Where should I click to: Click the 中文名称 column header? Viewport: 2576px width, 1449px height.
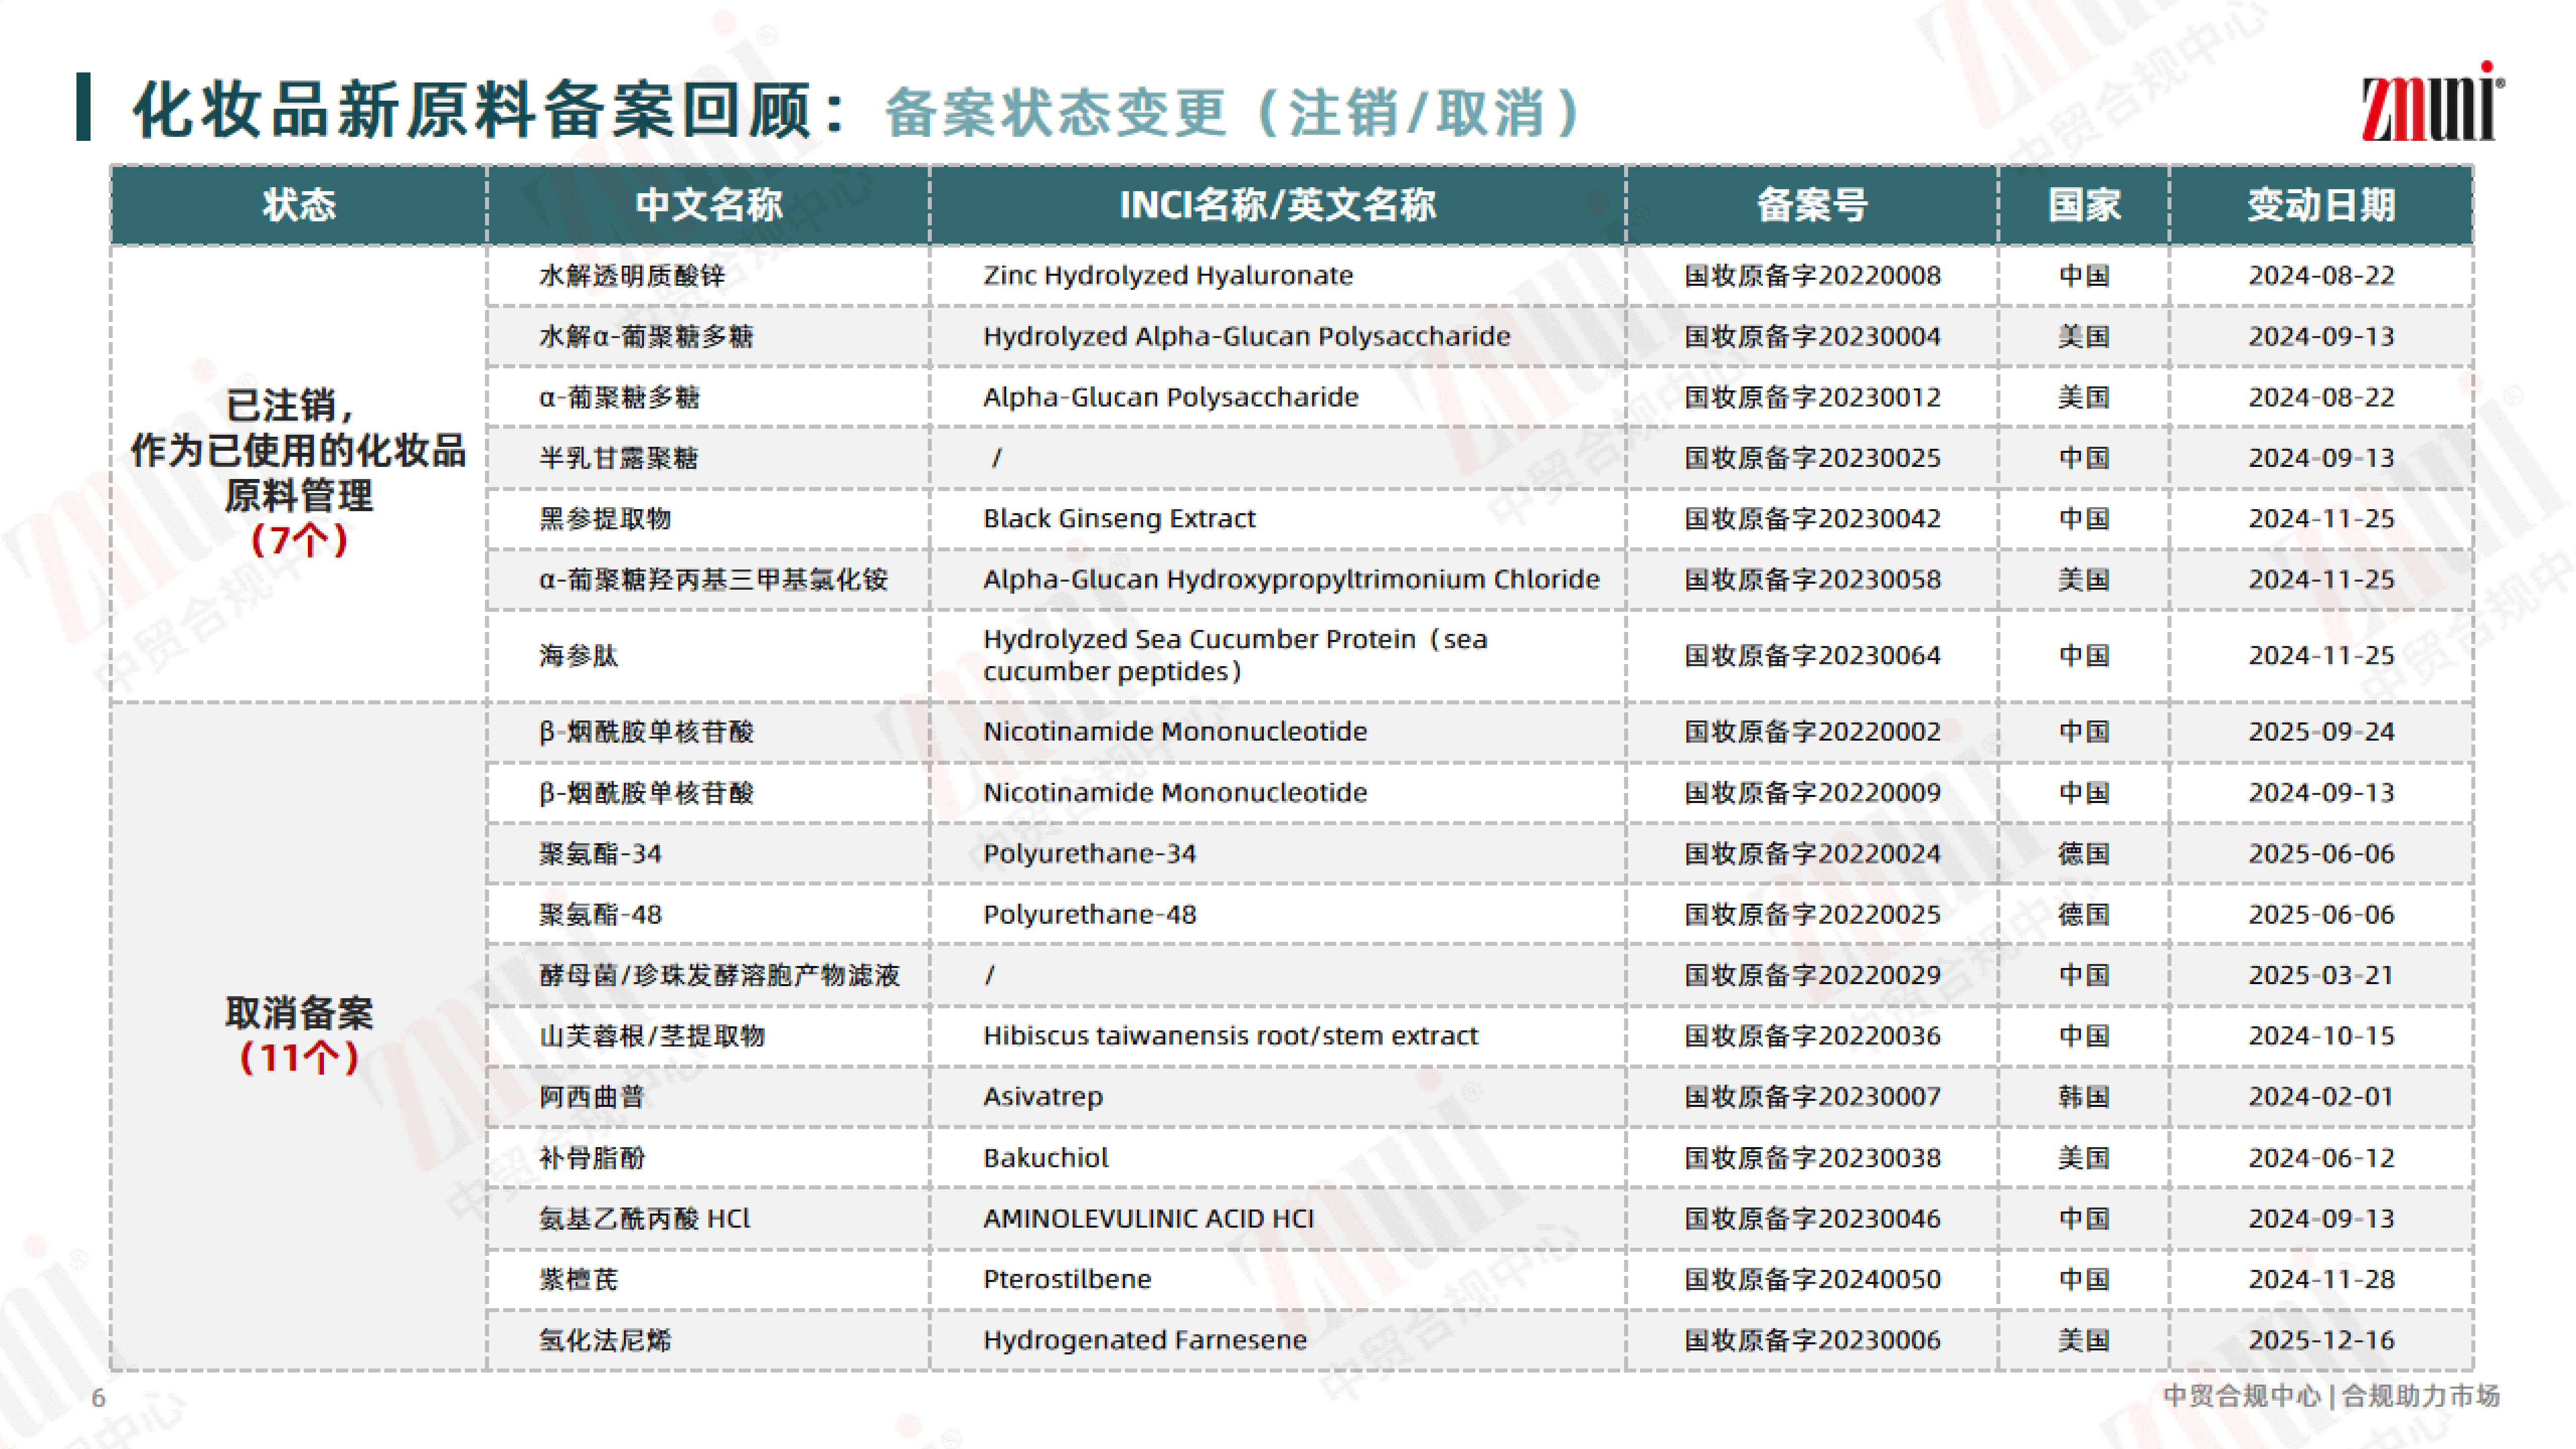[x=708, y=205]
